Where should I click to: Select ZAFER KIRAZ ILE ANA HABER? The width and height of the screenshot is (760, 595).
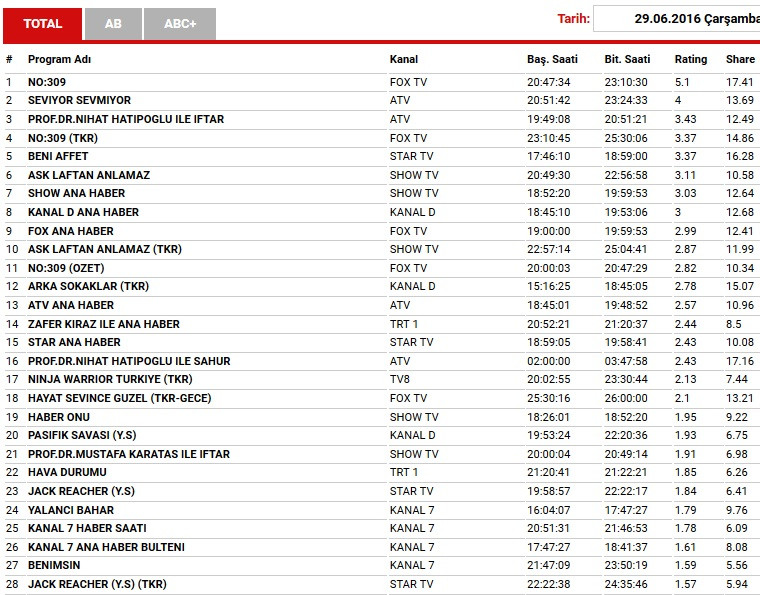coord(104,324)
